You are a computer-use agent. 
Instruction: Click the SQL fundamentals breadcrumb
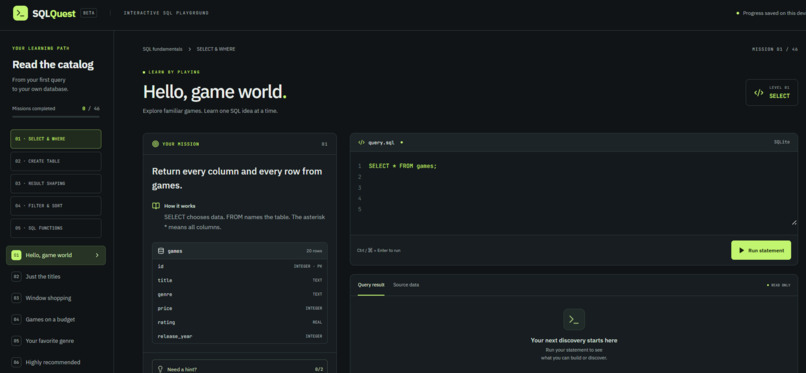click(x=162, y=49)
